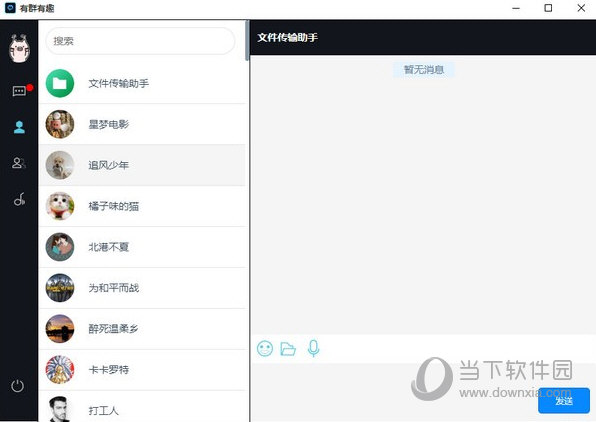596x422 pixels.
Task: Maximize the 有群有趣 window
Action: click(548, 8)
